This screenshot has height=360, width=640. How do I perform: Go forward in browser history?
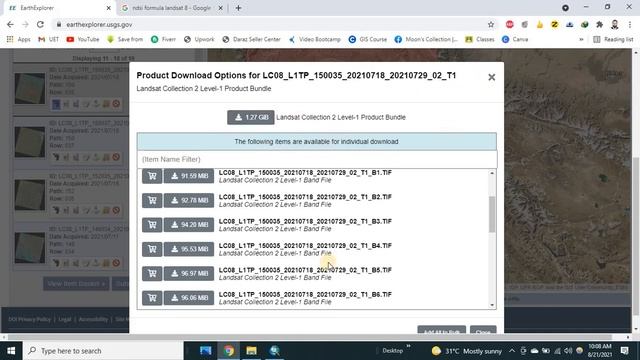[x=25, y=24]
